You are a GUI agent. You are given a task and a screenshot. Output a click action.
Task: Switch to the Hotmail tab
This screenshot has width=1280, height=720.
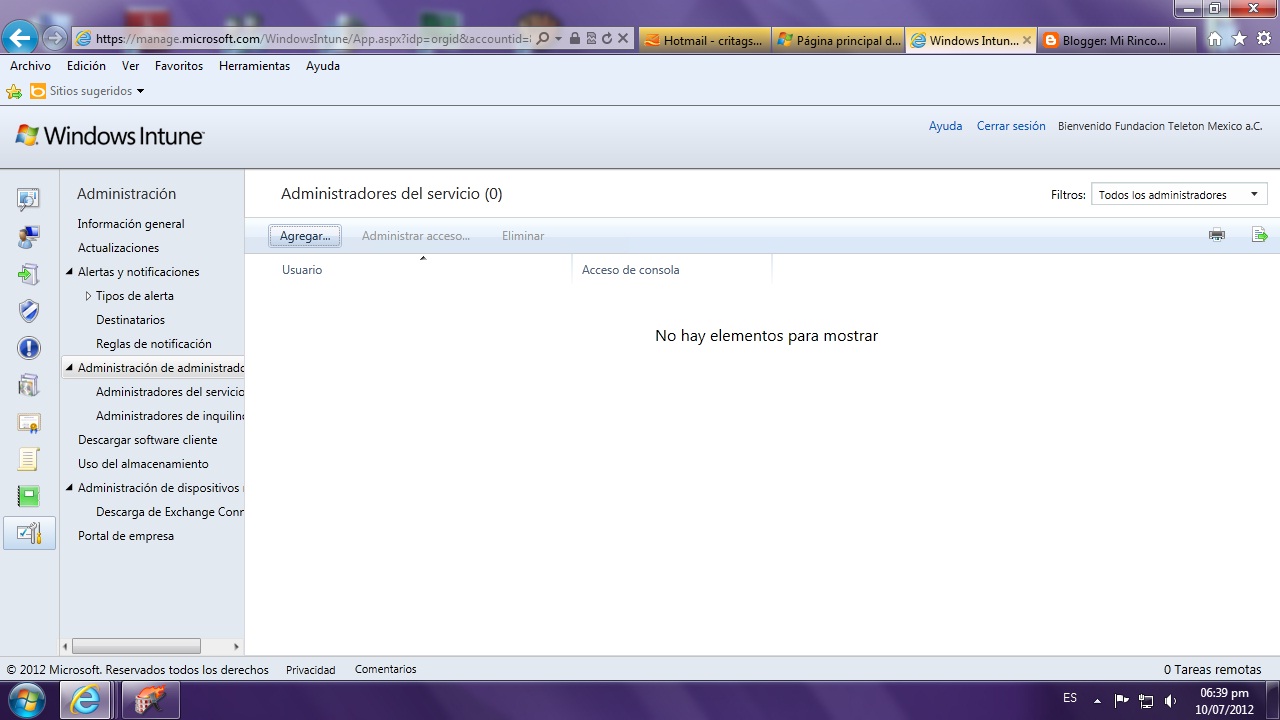(704, 40)
